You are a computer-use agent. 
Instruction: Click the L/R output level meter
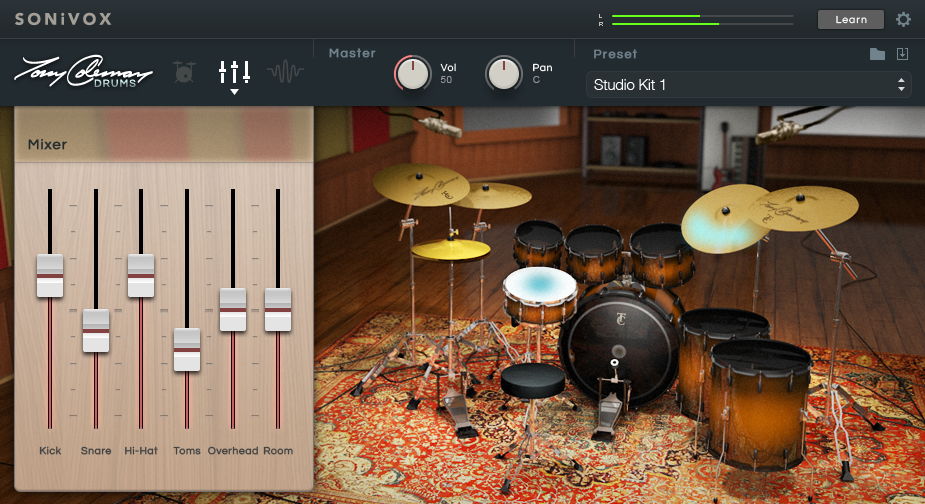coord(696,19)
